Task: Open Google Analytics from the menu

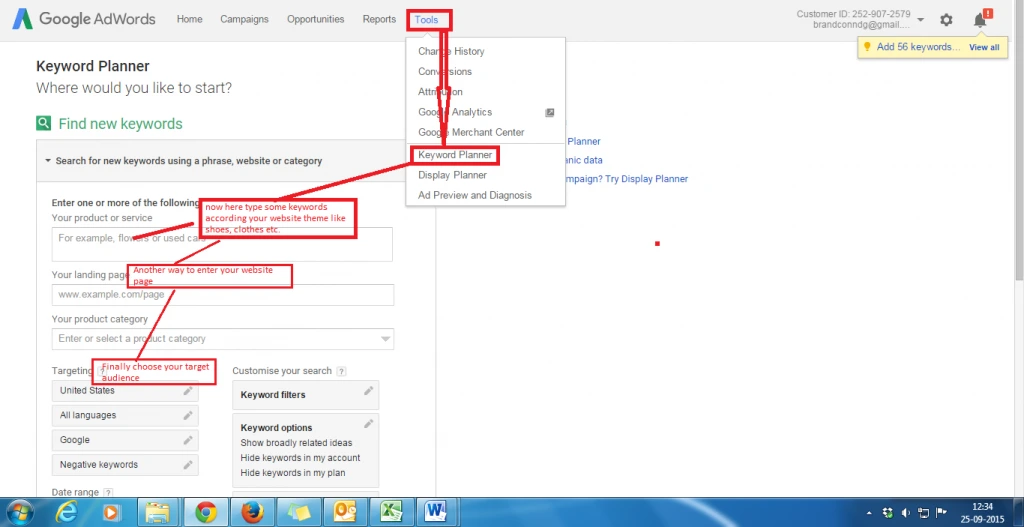Action: (455, 112)
